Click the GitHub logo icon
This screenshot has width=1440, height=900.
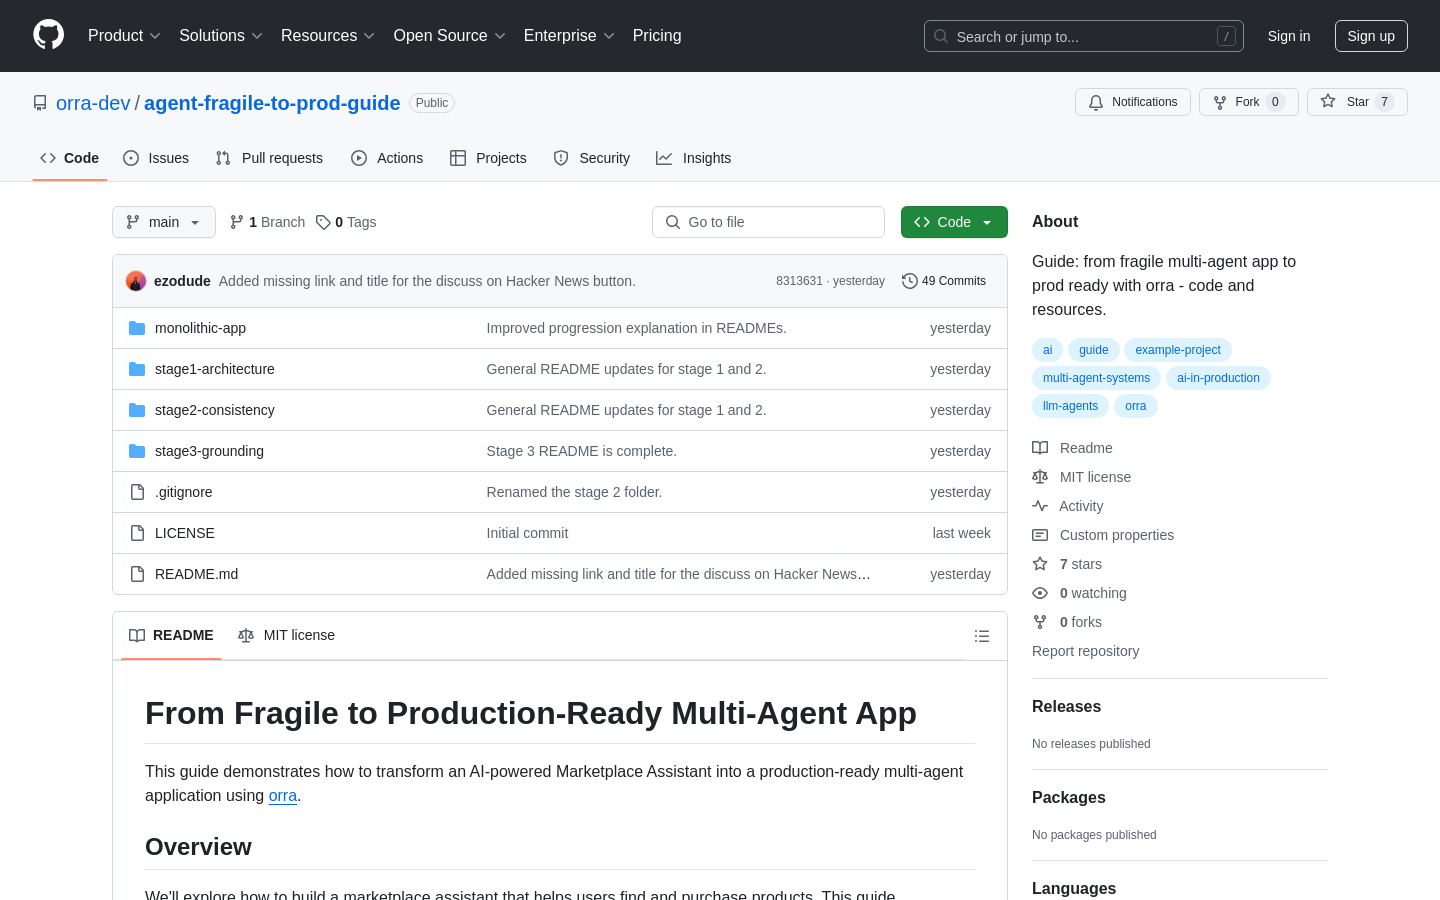48,35
